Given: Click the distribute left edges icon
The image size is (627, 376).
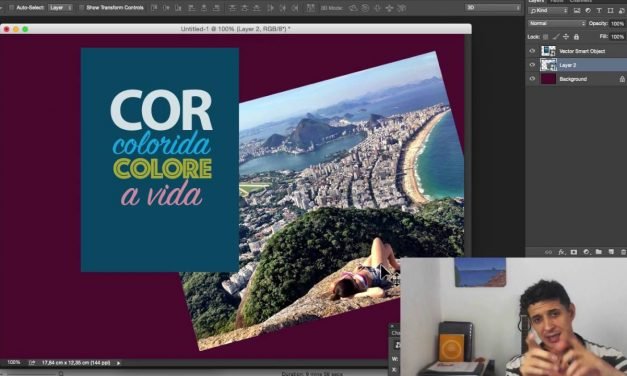Looking at the screenshot, I should tap(271, 8).
